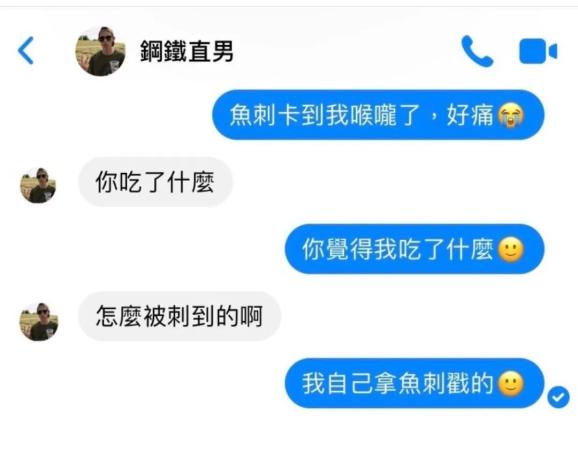Select the received message 你吃了什麼

(155, 182)
